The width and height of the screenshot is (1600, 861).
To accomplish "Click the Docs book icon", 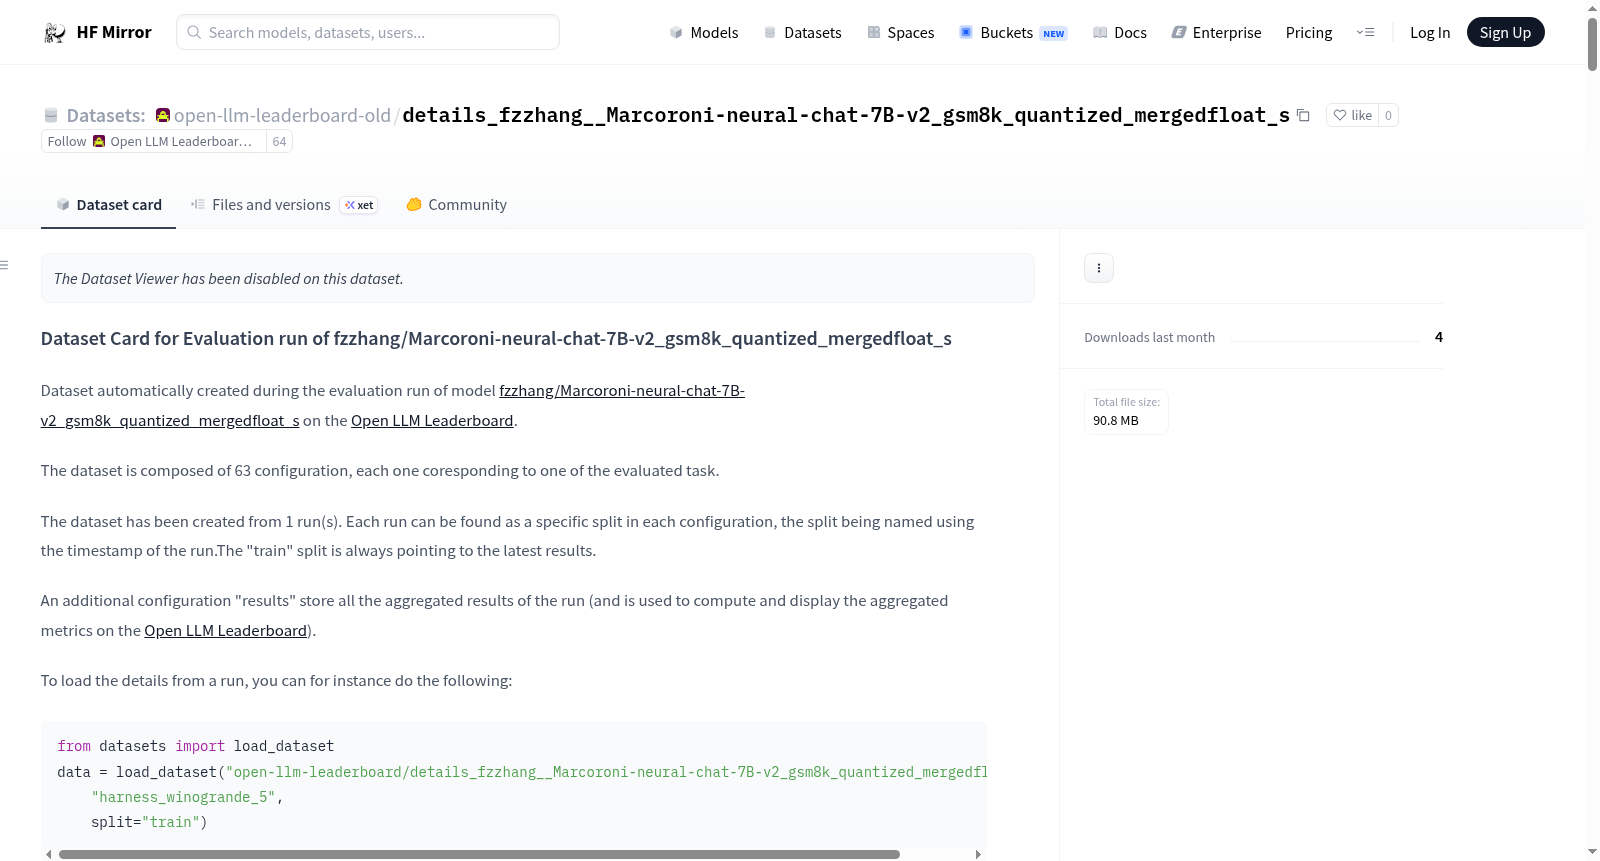I will (1100, 32).
